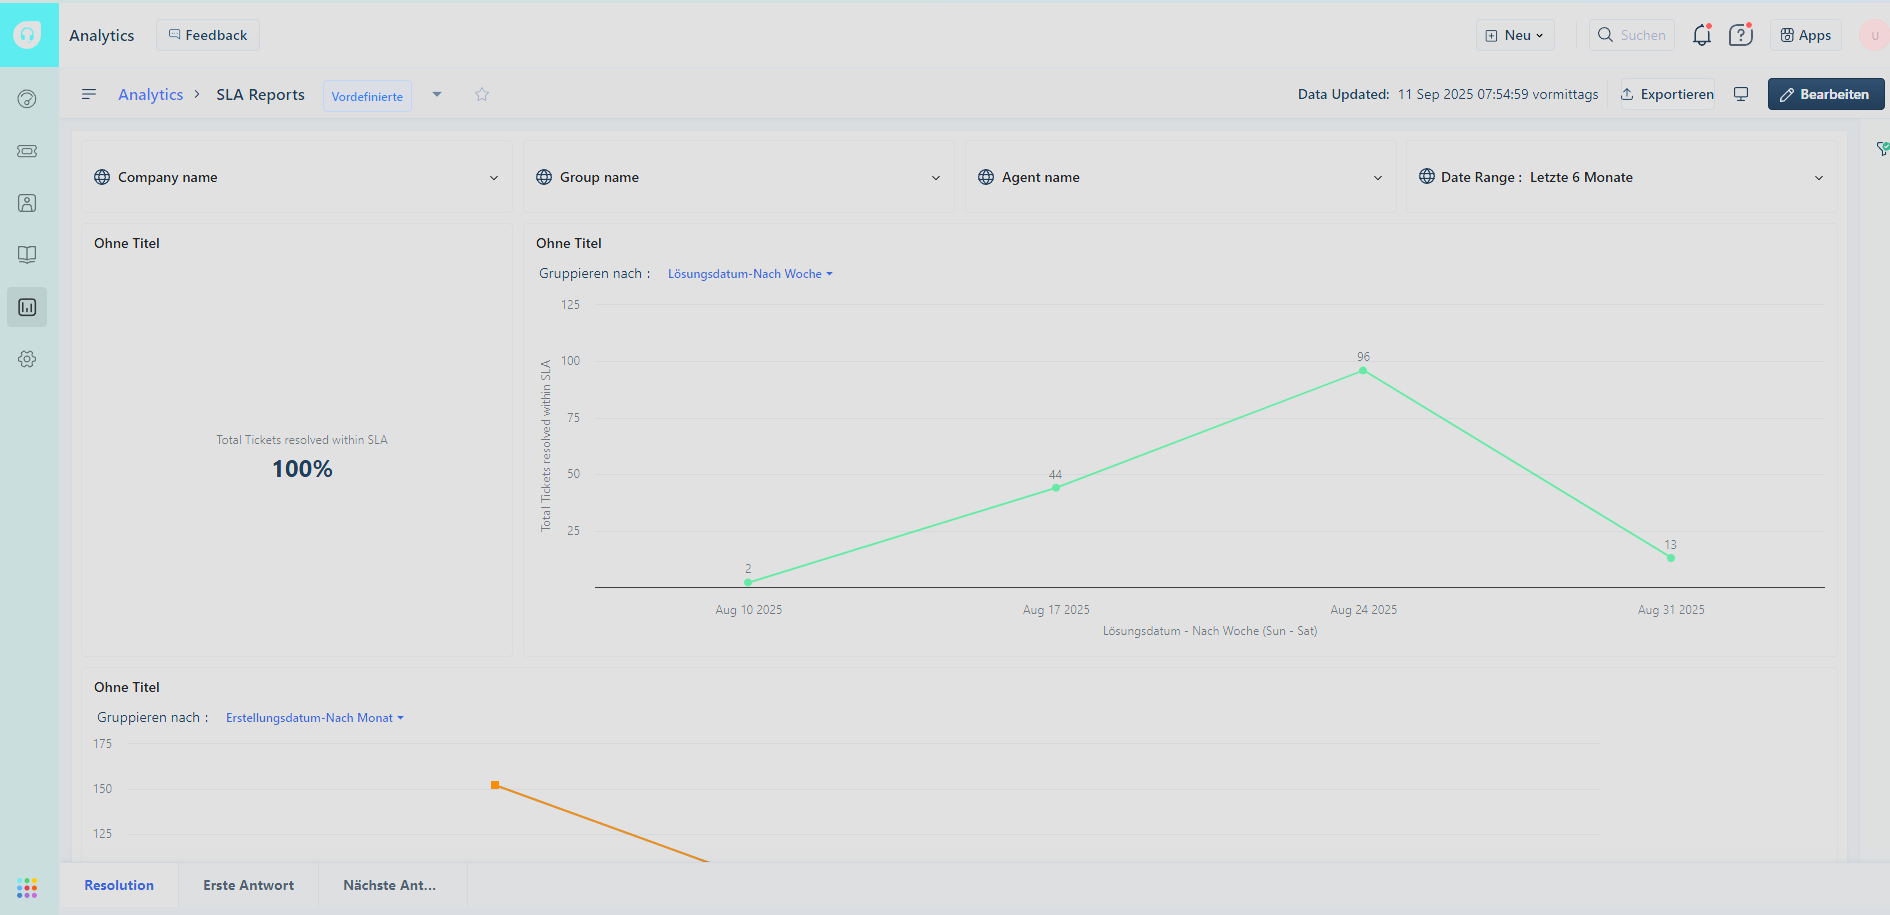This screenshot has width=1890, height=915.
Task: Toggle the hamburger navigation menu
Action: point(89,94)
